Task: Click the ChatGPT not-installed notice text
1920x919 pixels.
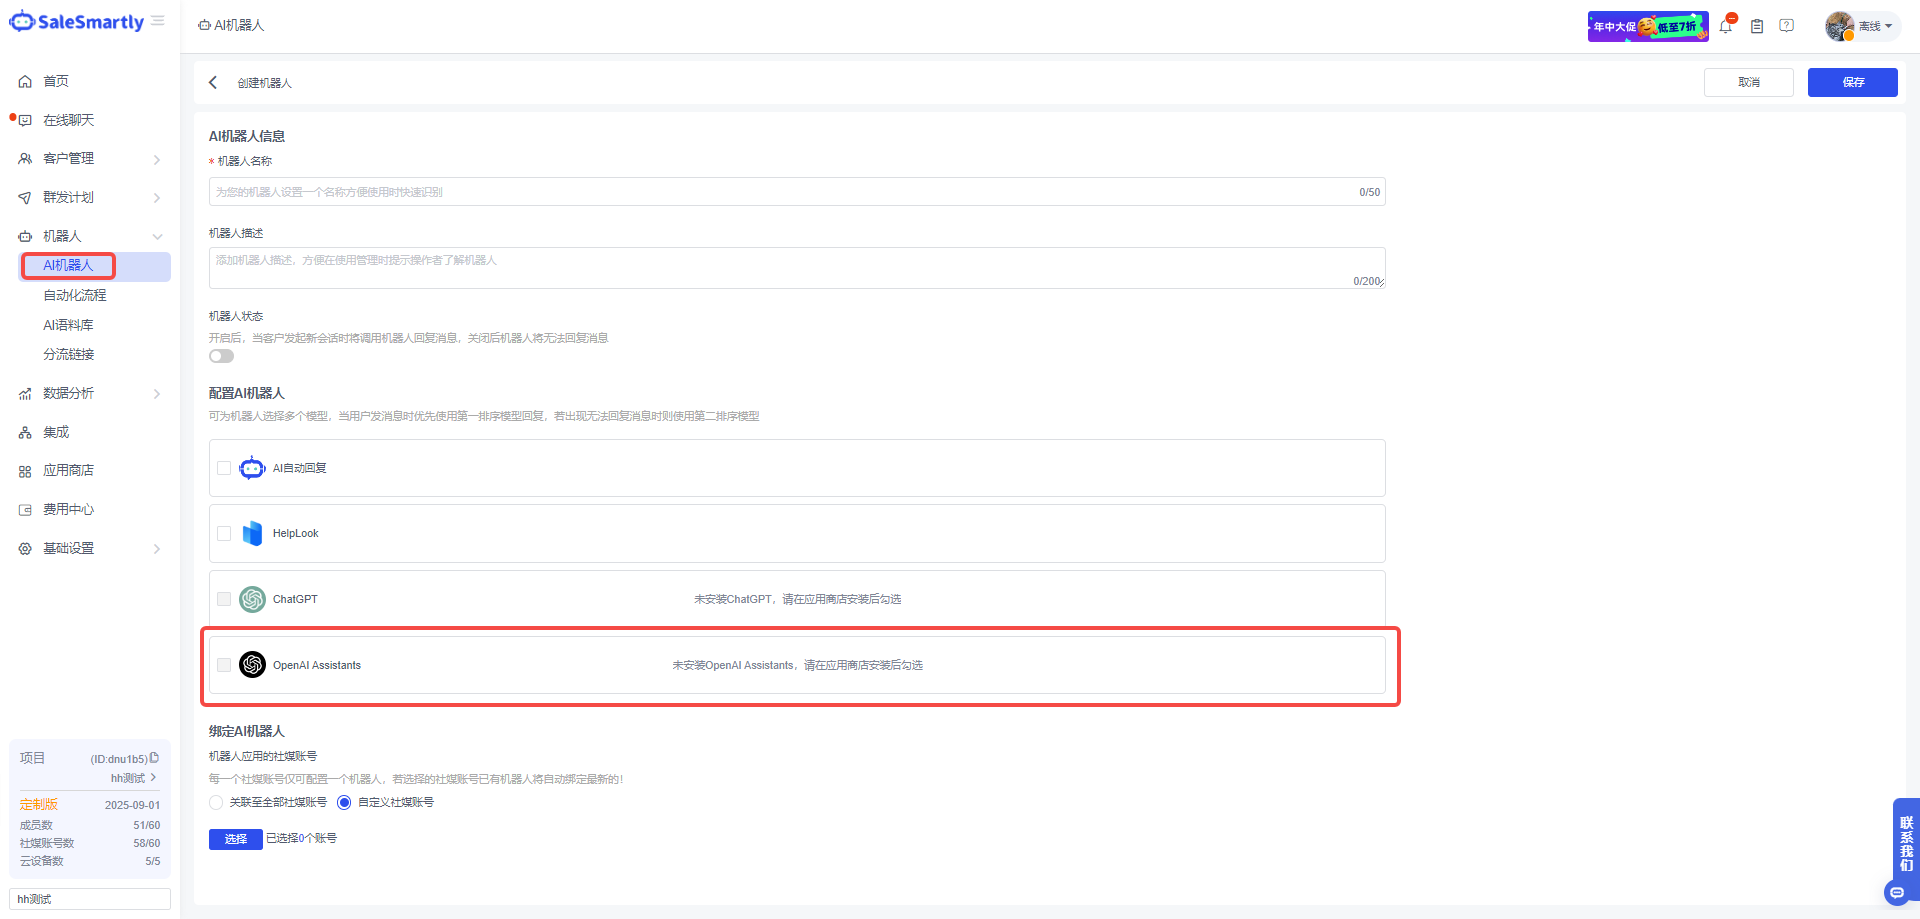Action: (x=798, y=599)
